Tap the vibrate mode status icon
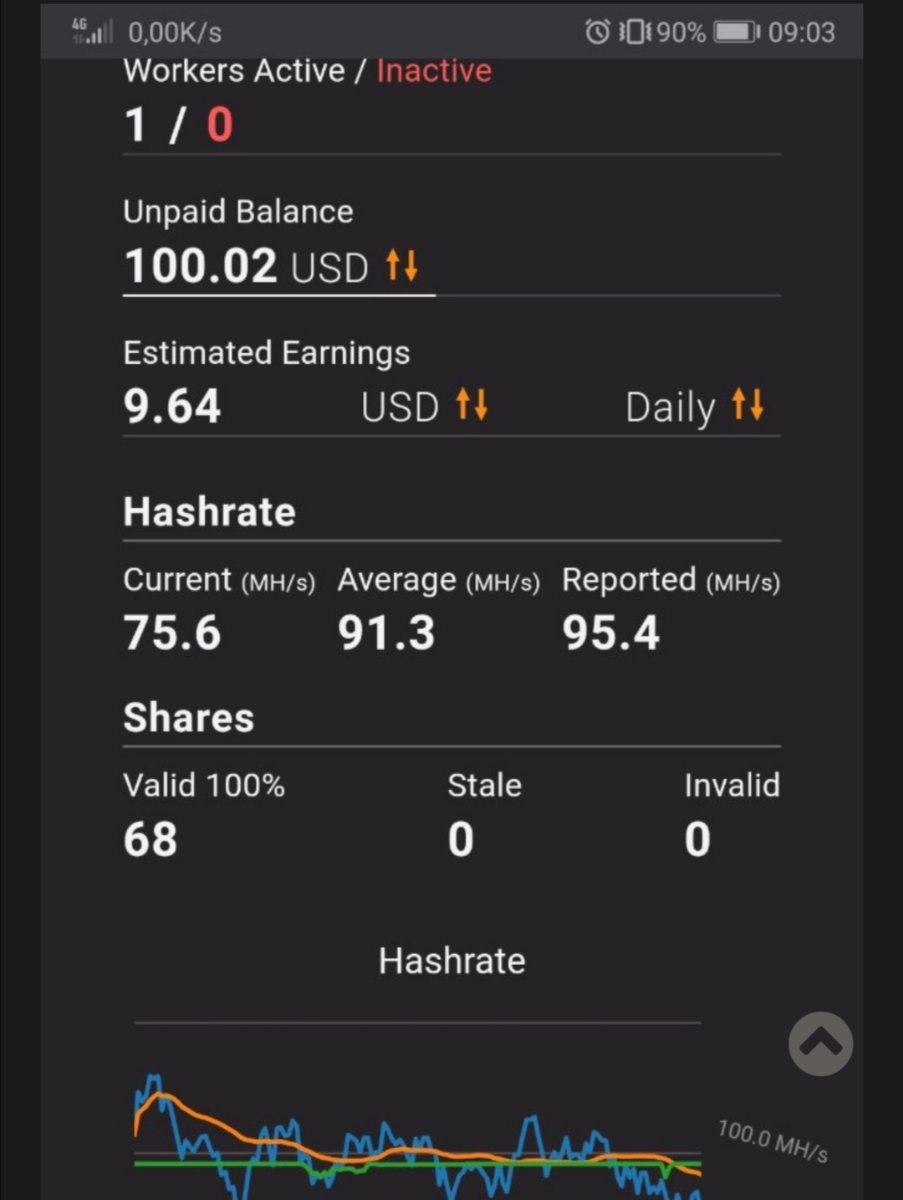Viewport: 903px width, 1200px height. coord(636,32)
